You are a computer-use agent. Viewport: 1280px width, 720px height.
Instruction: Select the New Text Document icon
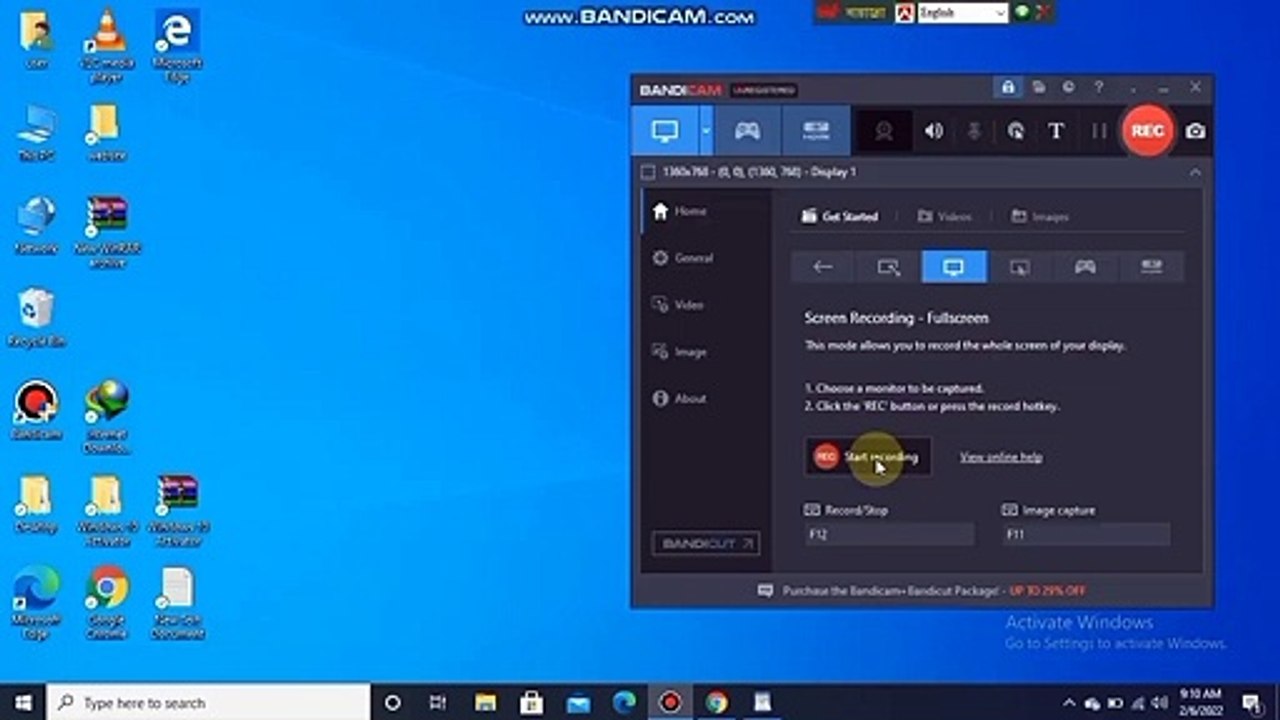coord(177,603)
